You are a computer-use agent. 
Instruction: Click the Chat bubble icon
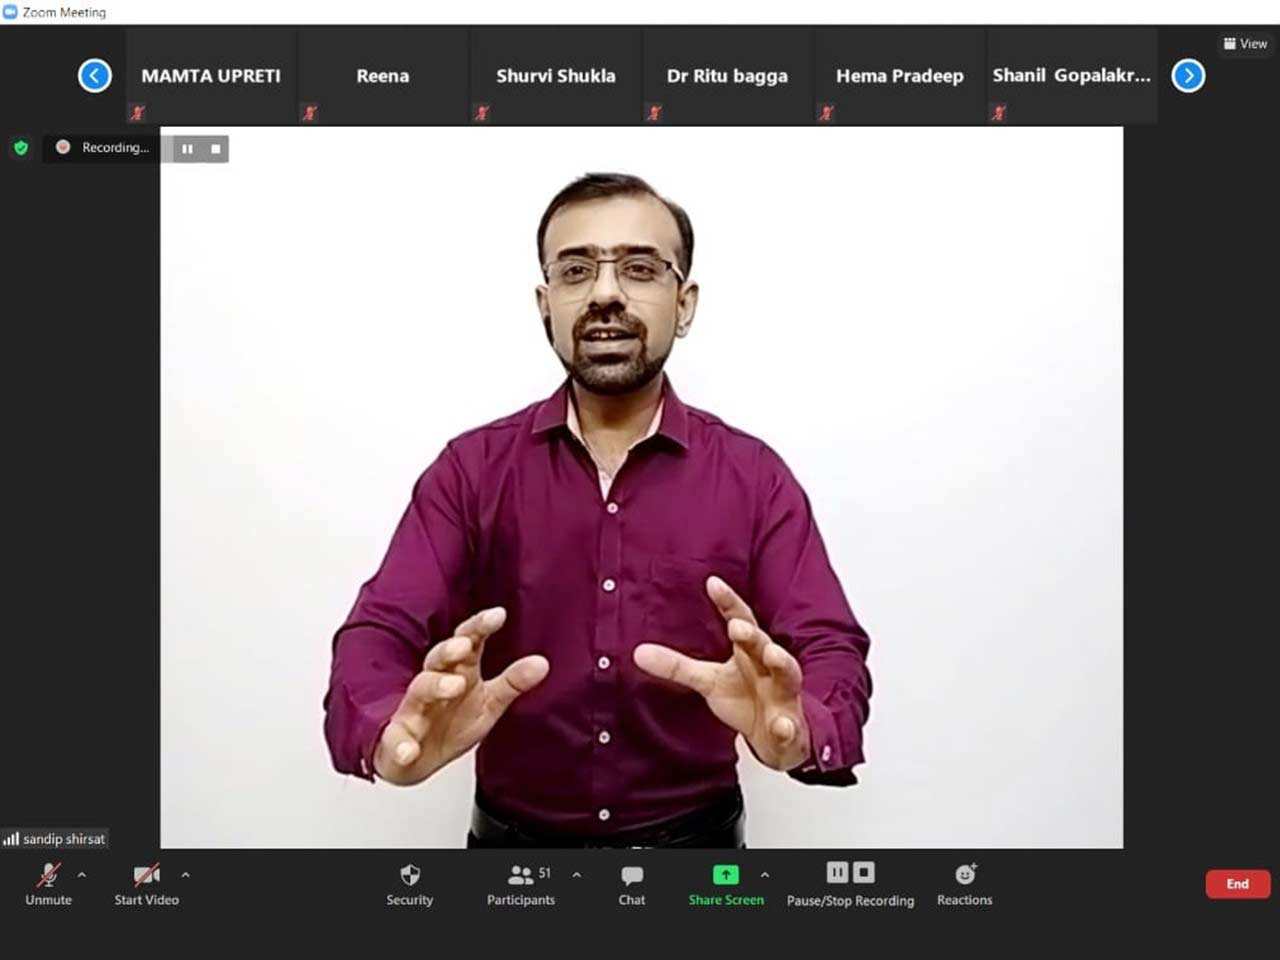(x=631, y=875)
